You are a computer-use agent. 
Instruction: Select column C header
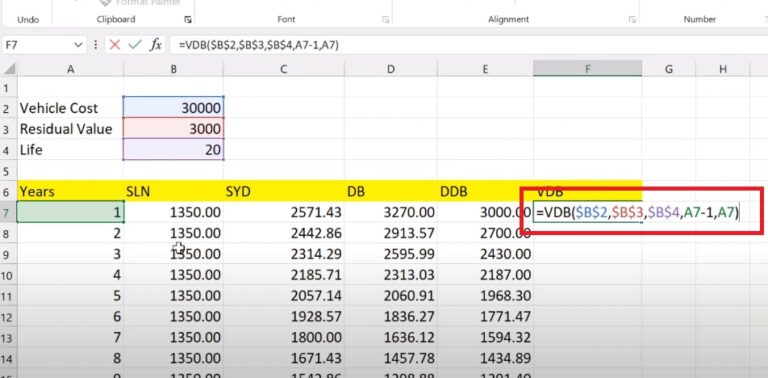pyautogui.click(x=284, y=70)
